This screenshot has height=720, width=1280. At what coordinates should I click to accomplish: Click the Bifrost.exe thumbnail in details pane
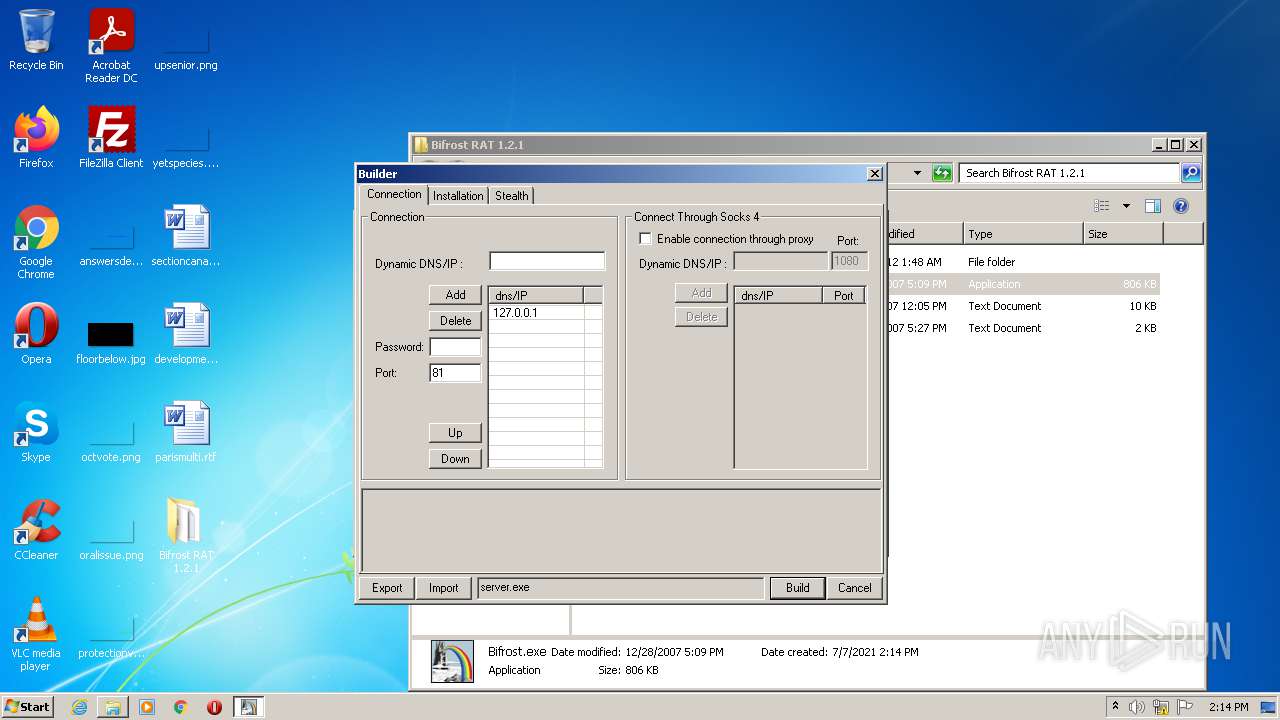click(452, 661)
